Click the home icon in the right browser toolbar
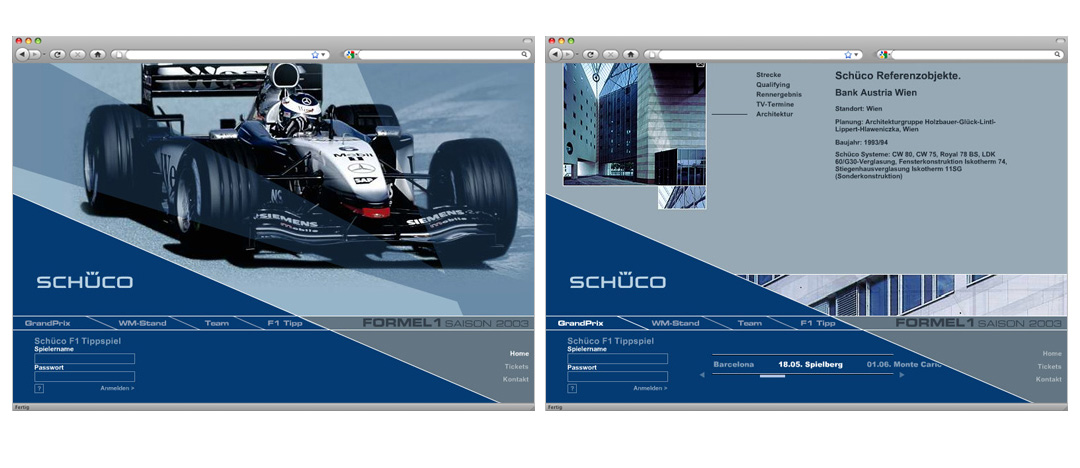 [631, 54]
